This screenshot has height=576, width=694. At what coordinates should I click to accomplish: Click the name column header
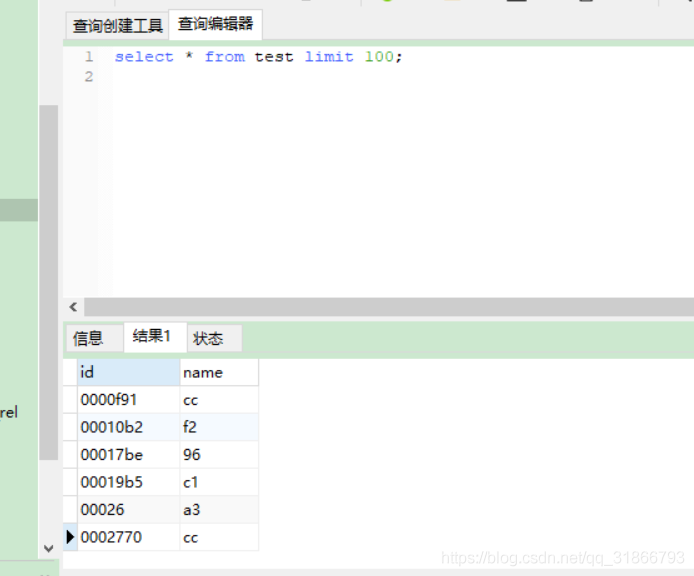click(x=219, y=372)
